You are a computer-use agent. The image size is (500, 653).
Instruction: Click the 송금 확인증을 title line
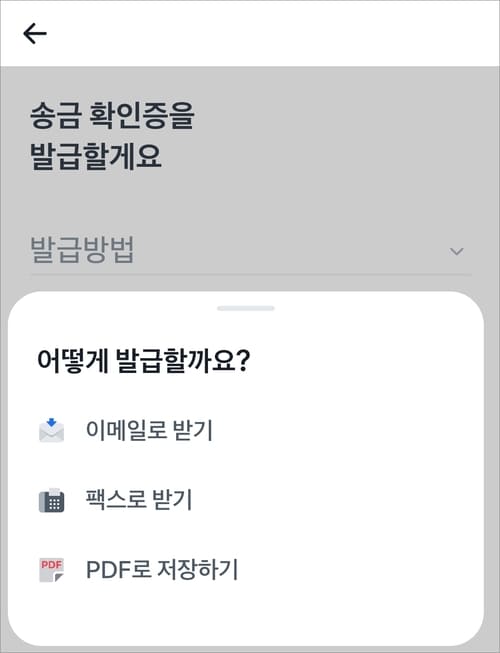pos(112,115)
